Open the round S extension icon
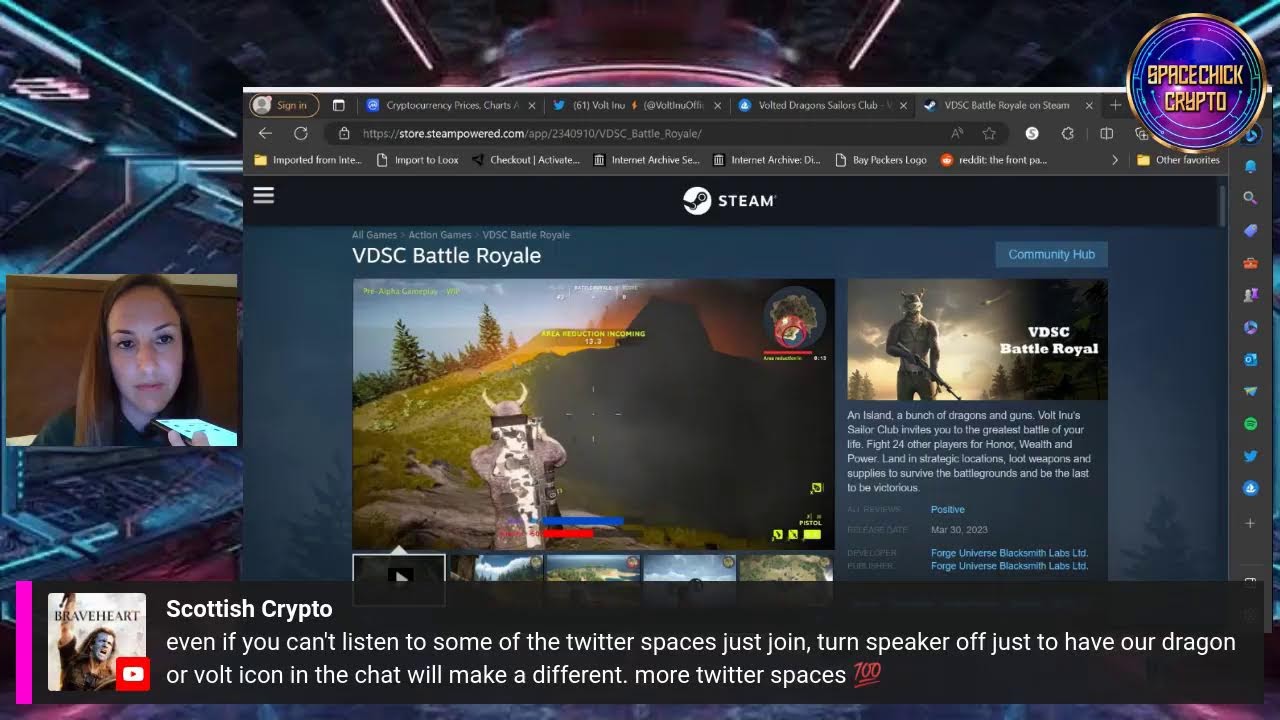 (x=1032, y=133)
